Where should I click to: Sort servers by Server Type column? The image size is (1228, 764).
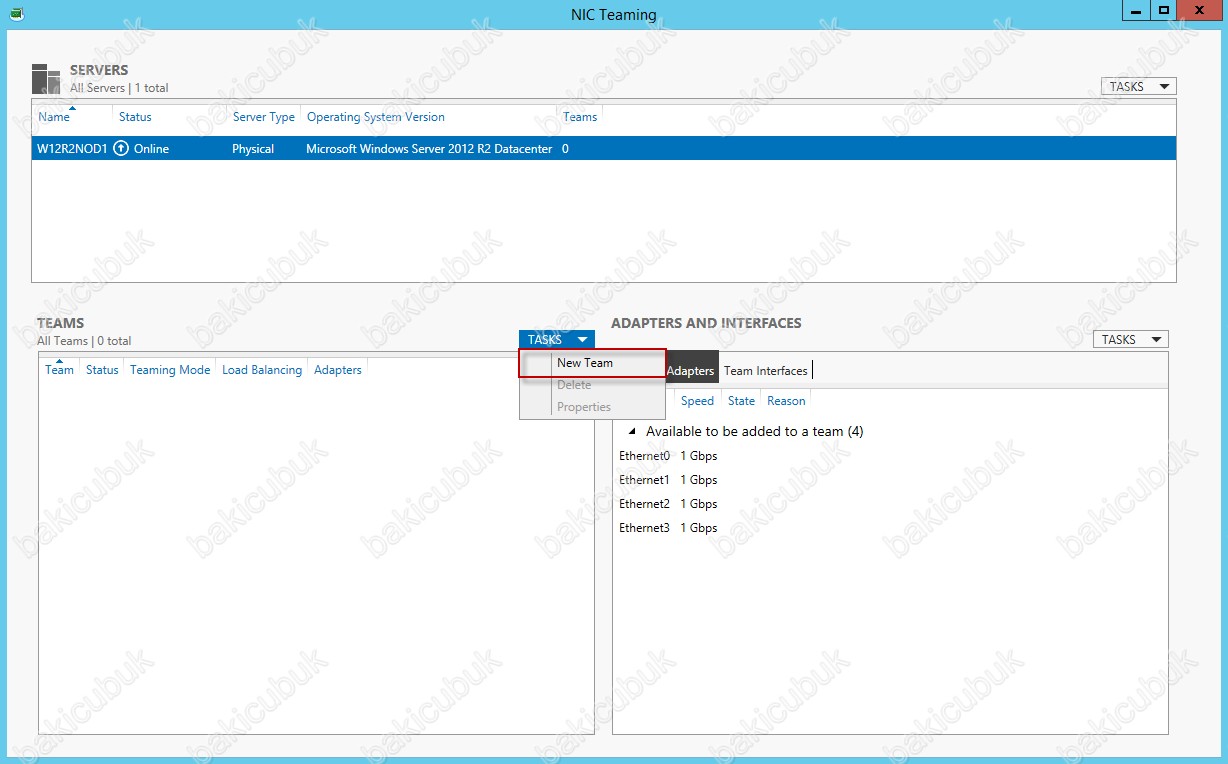click(x=264, y=117)
